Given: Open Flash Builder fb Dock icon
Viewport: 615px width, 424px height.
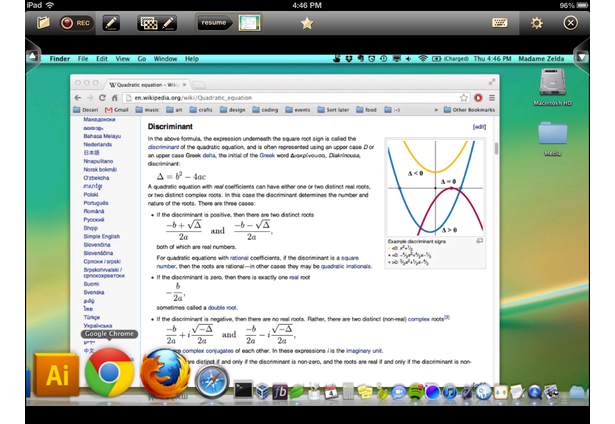Looking at the screenshot, I should tap(280, 392).
